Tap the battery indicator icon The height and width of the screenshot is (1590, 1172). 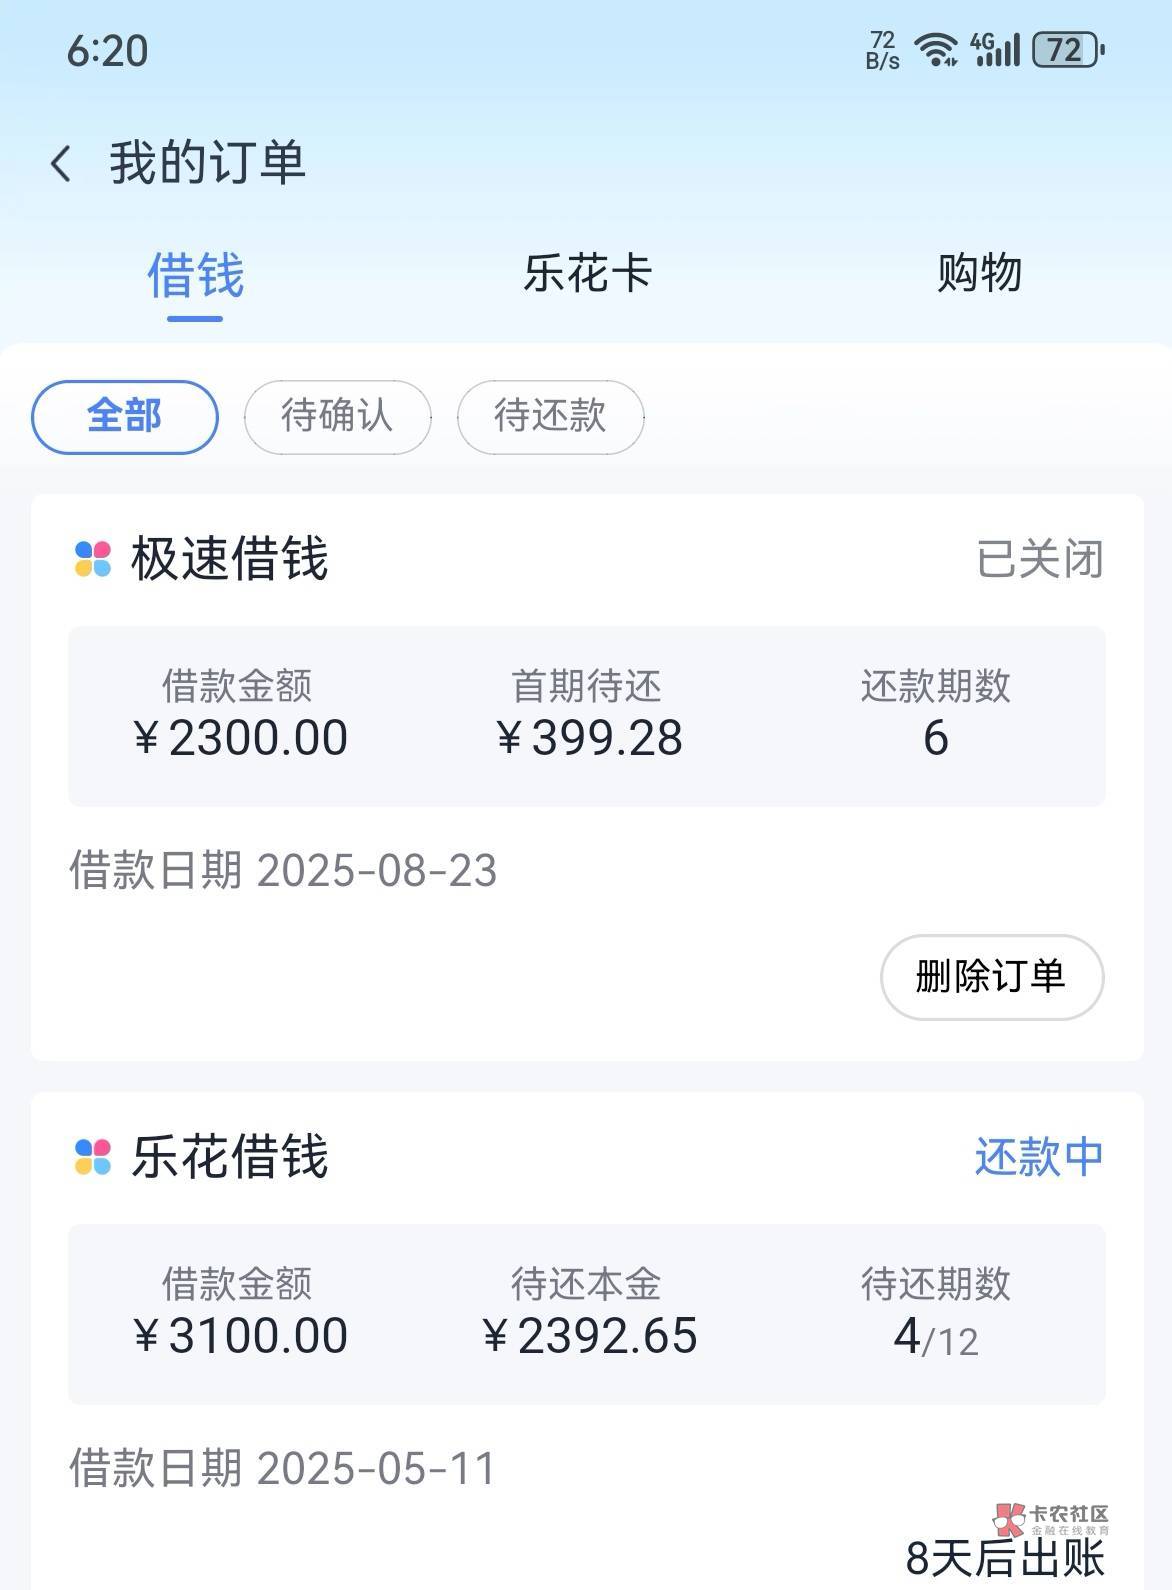coord(1067,49)
